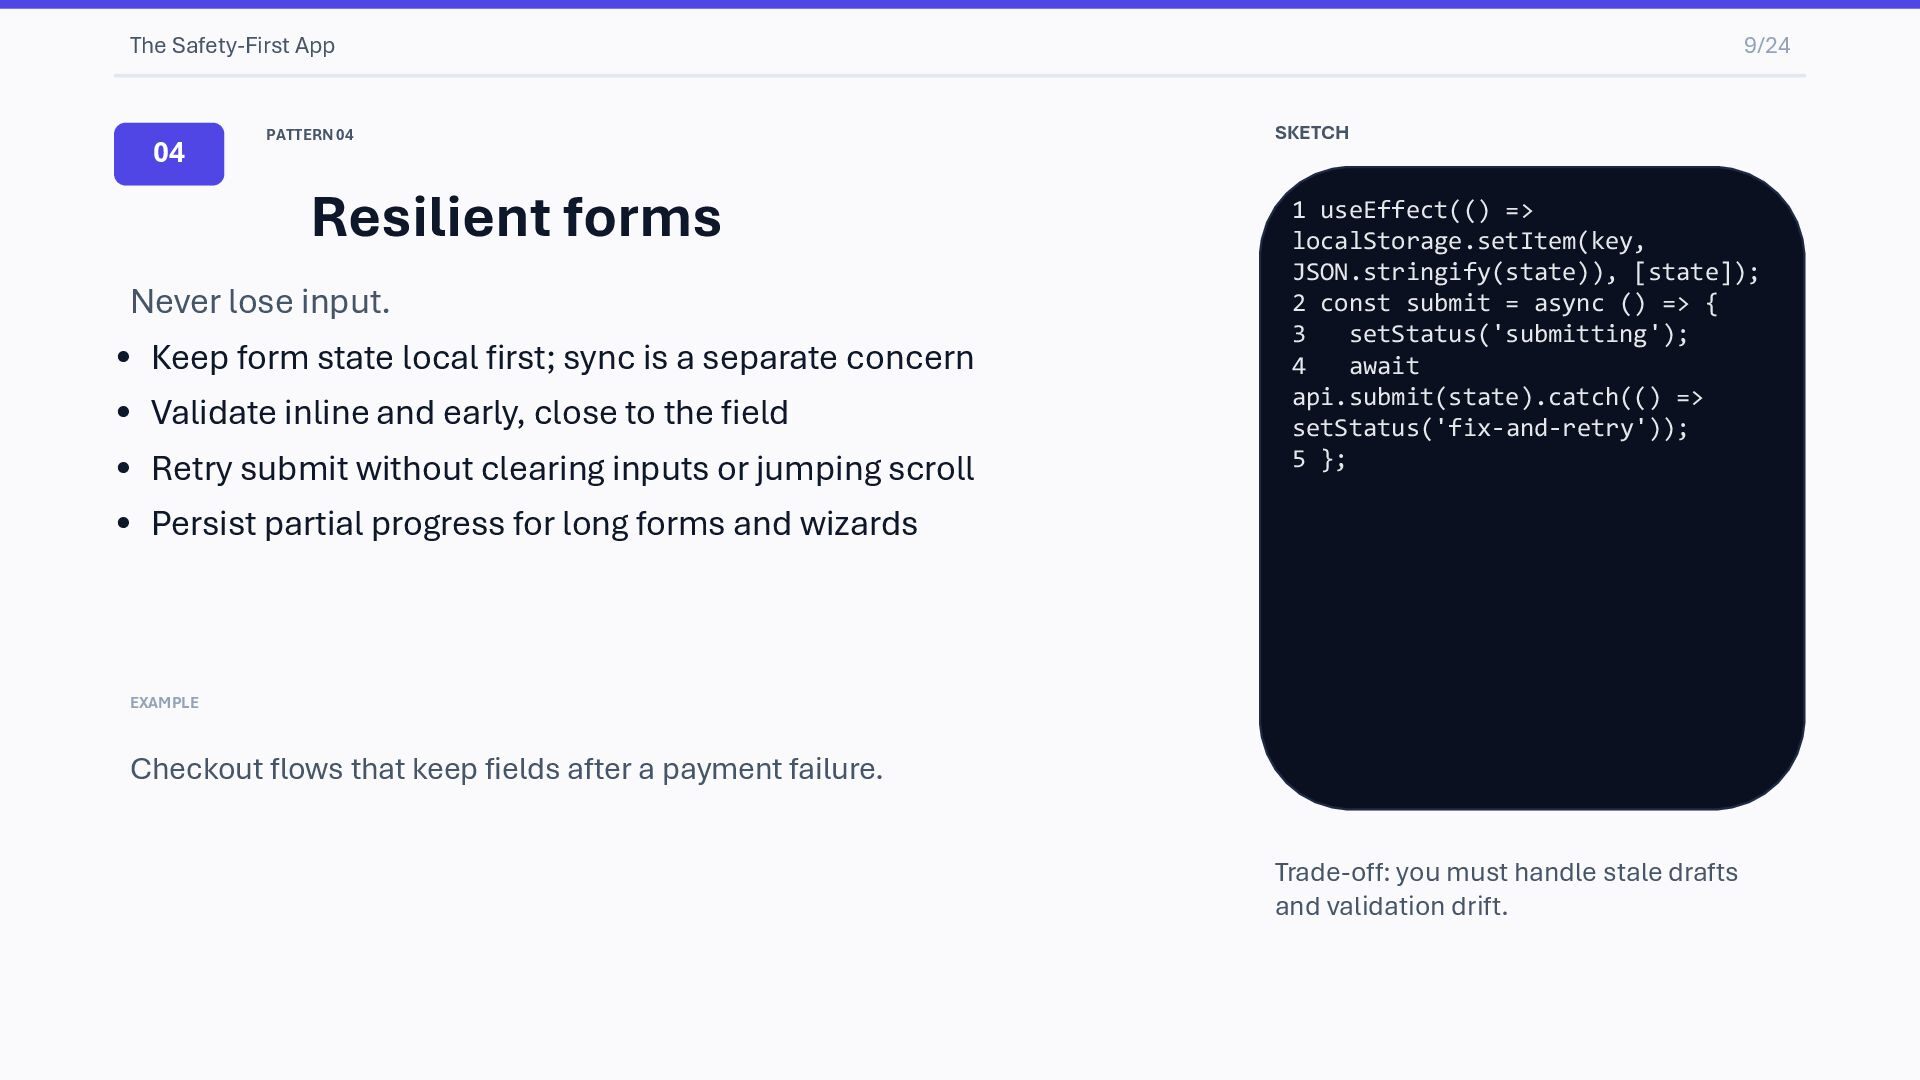The height and width of the screenshot is (1080, 1920).
Task: Select the Validate inline and early bullet
Action: 469,413
